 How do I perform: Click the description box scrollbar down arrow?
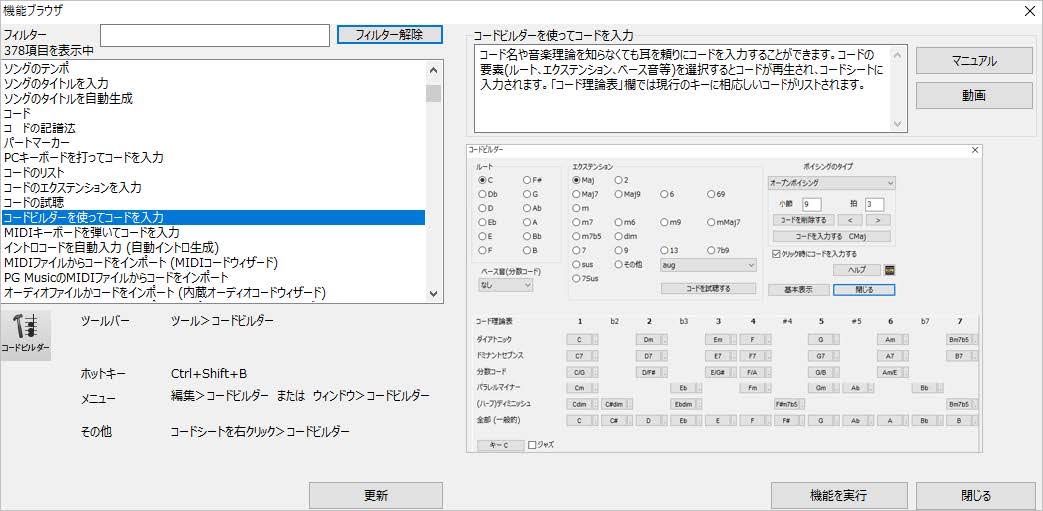[897, 124]
